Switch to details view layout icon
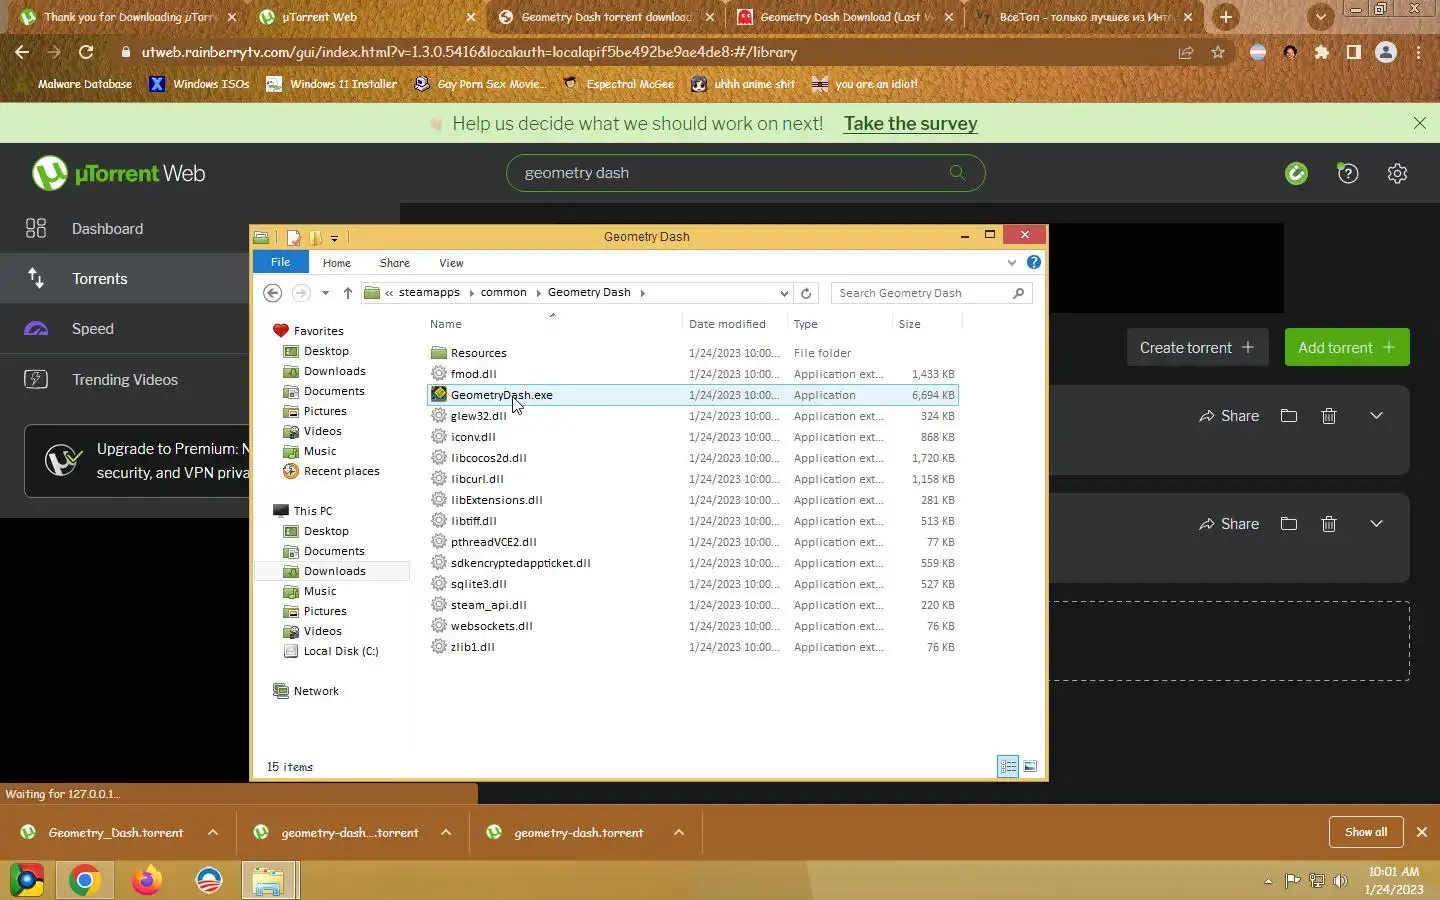 coord(1008,767)
